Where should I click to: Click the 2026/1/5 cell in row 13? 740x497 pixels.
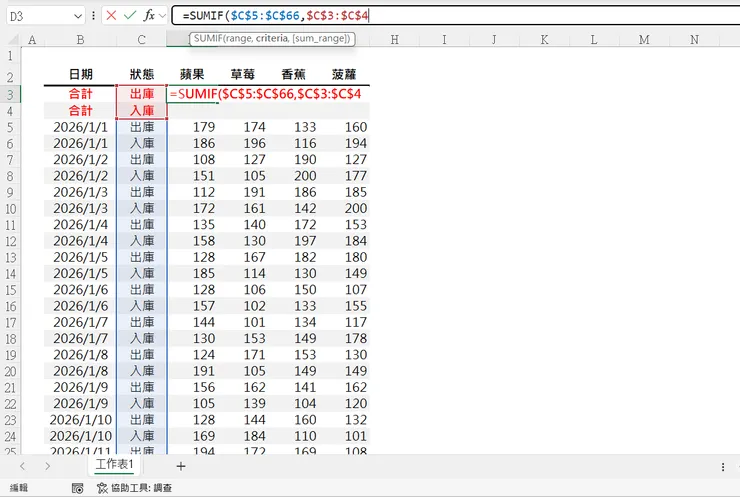pos(80,257)
